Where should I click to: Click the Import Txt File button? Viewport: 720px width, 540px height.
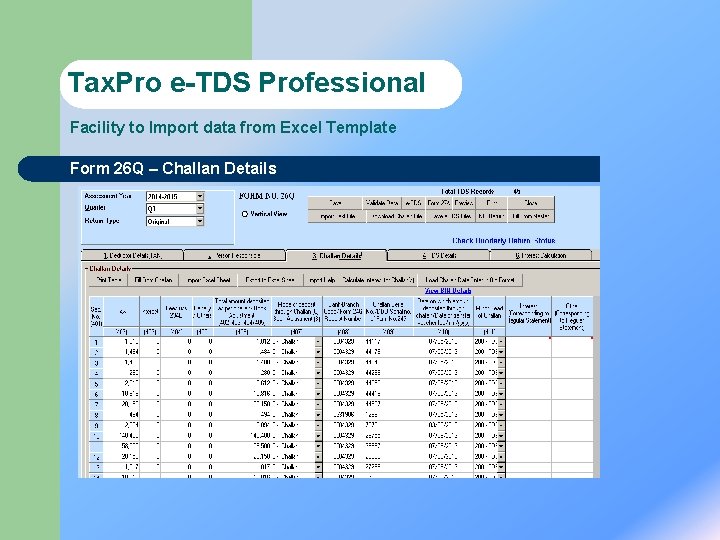tap(337, 216)
